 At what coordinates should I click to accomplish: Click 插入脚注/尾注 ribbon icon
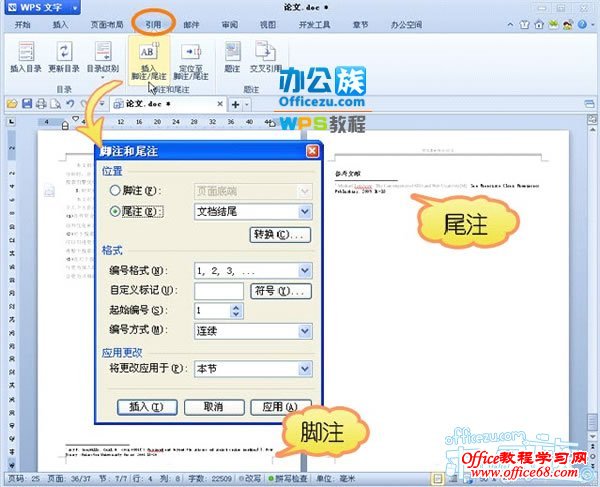(x=148, y=61)
